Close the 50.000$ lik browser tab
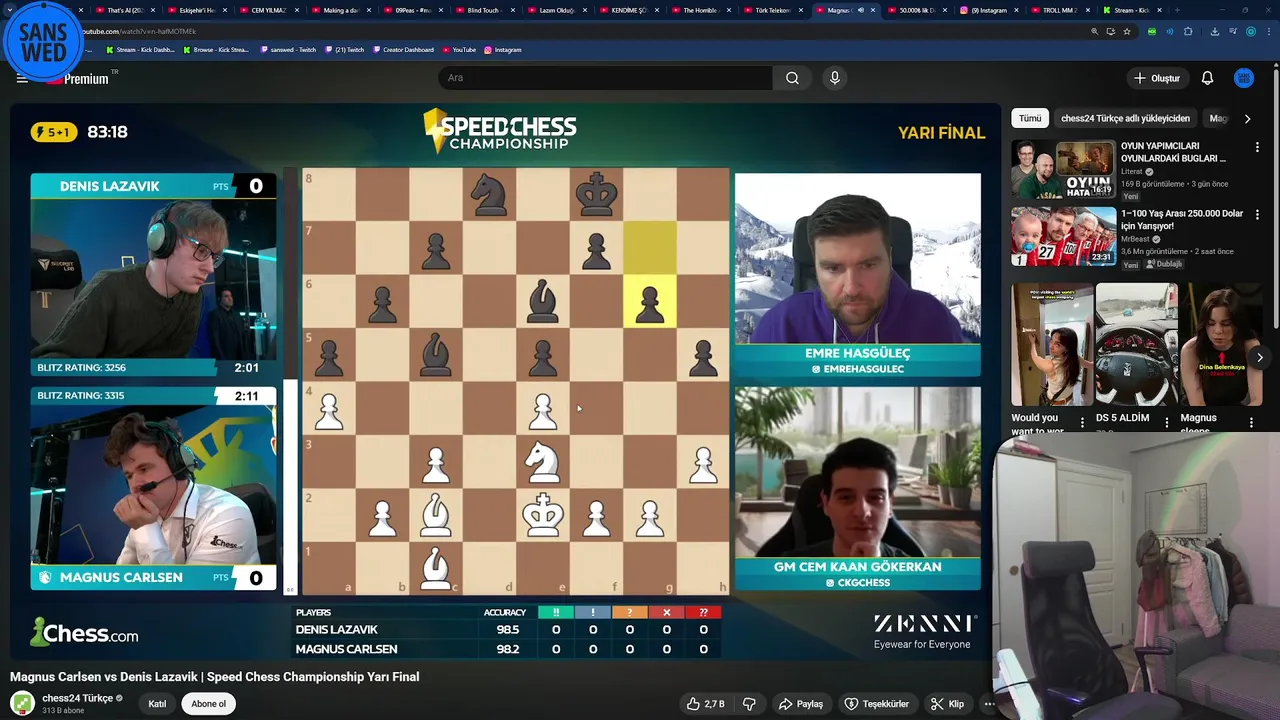 pyautogui.click(x=945, y=10)
